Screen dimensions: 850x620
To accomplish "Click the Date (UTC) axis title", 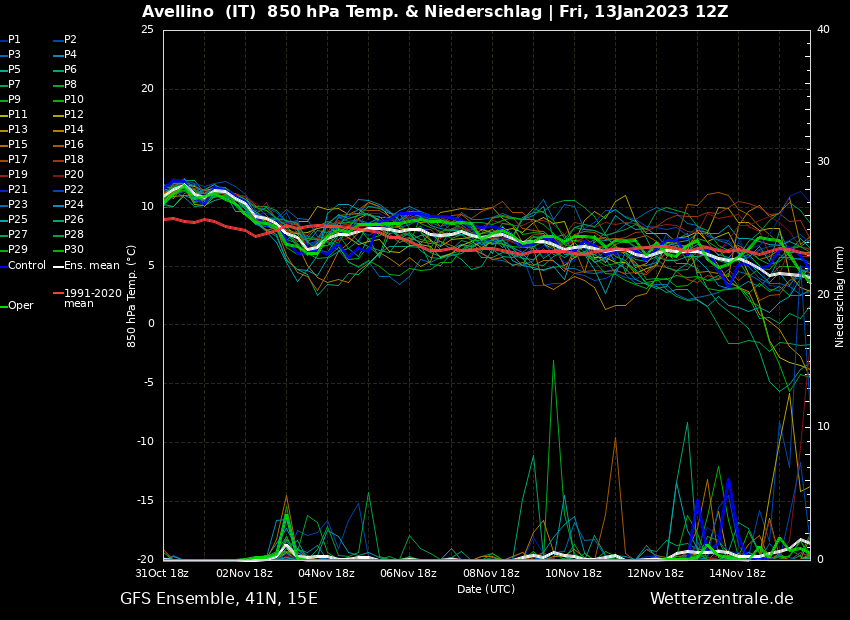I will 486,589.
